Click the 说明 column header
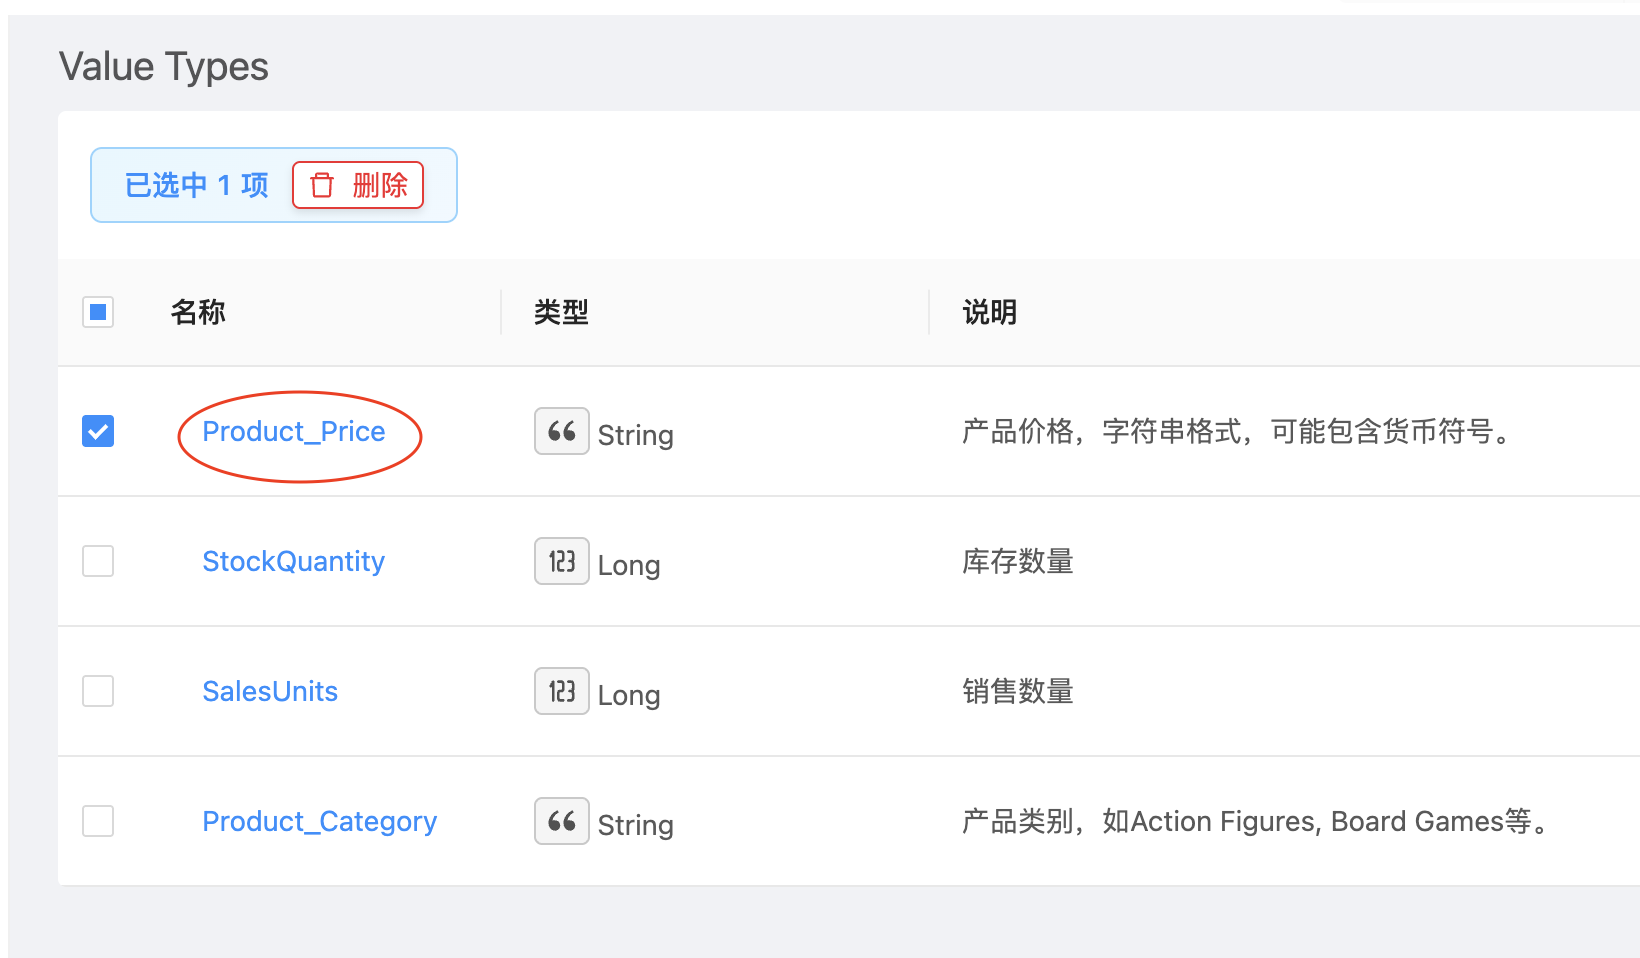Screen dimensions: 1640x958 [990, 312]
